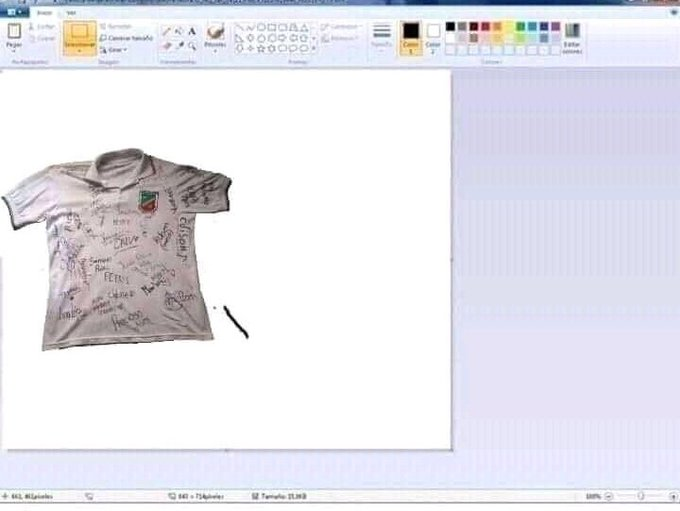This screenshot has width=680, height=511.
Task: Click the Cortar (cut) button
Action: pyautogui.click(x=42, y=27)
